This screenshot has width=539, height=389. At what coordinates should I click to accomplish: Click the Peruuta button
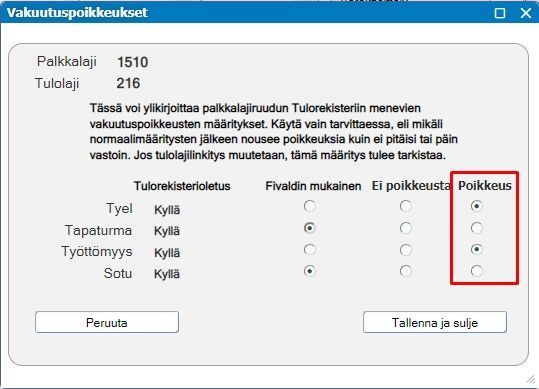coord(107,322)
